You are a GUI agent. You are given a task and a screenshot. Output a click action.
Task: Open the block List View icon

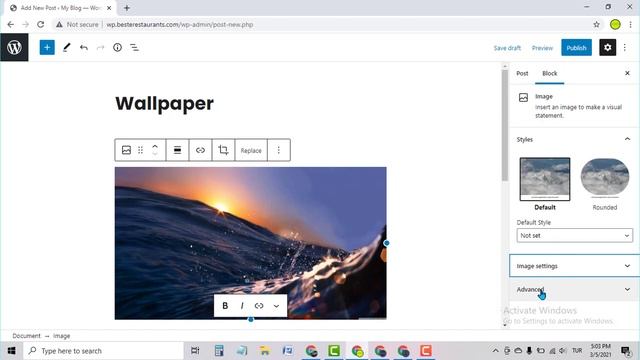134,48
